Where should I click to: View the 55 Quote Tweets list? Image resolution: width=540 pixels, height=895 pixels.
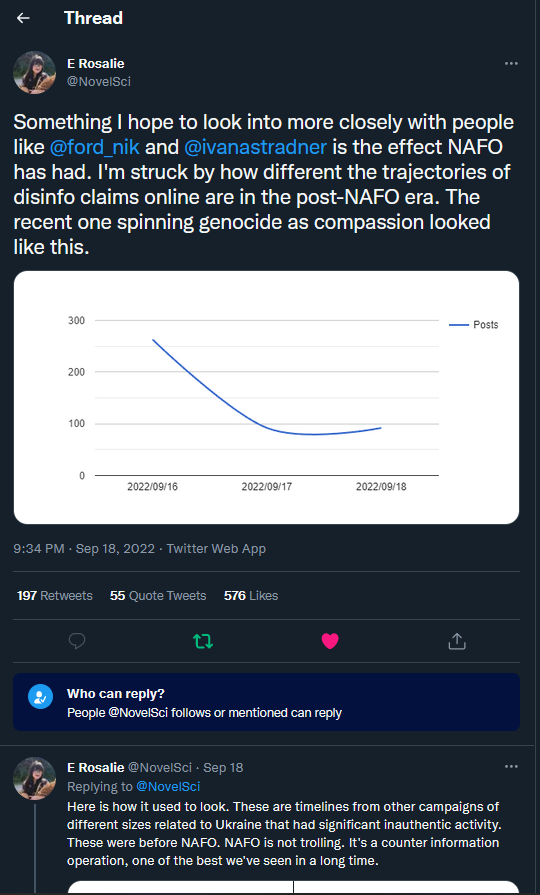coord(158,595)
